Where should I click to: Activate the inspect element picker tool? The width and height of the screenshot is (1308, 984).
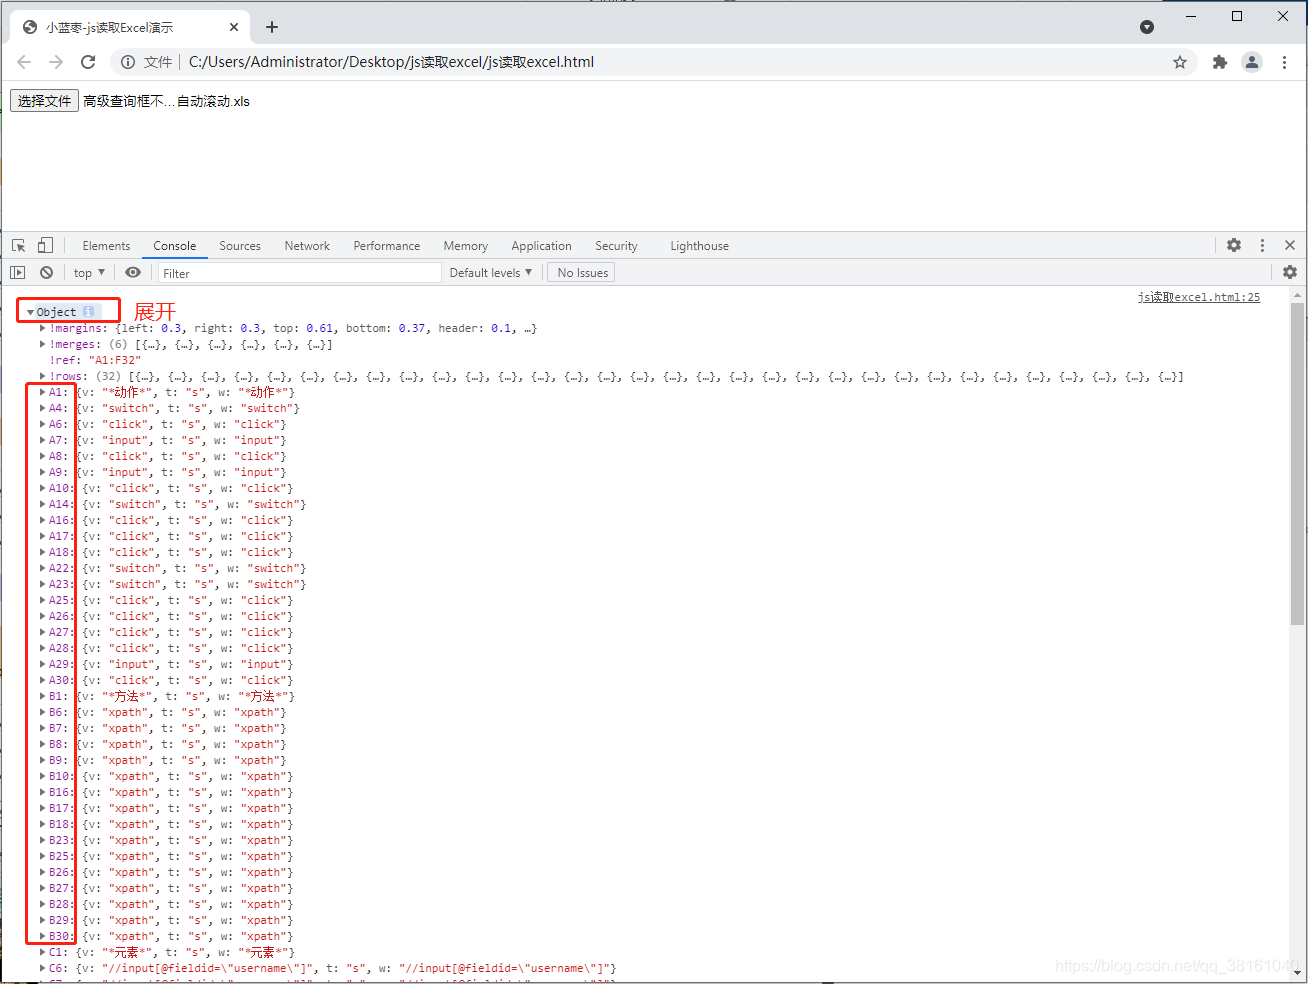(x=19, y=245)
